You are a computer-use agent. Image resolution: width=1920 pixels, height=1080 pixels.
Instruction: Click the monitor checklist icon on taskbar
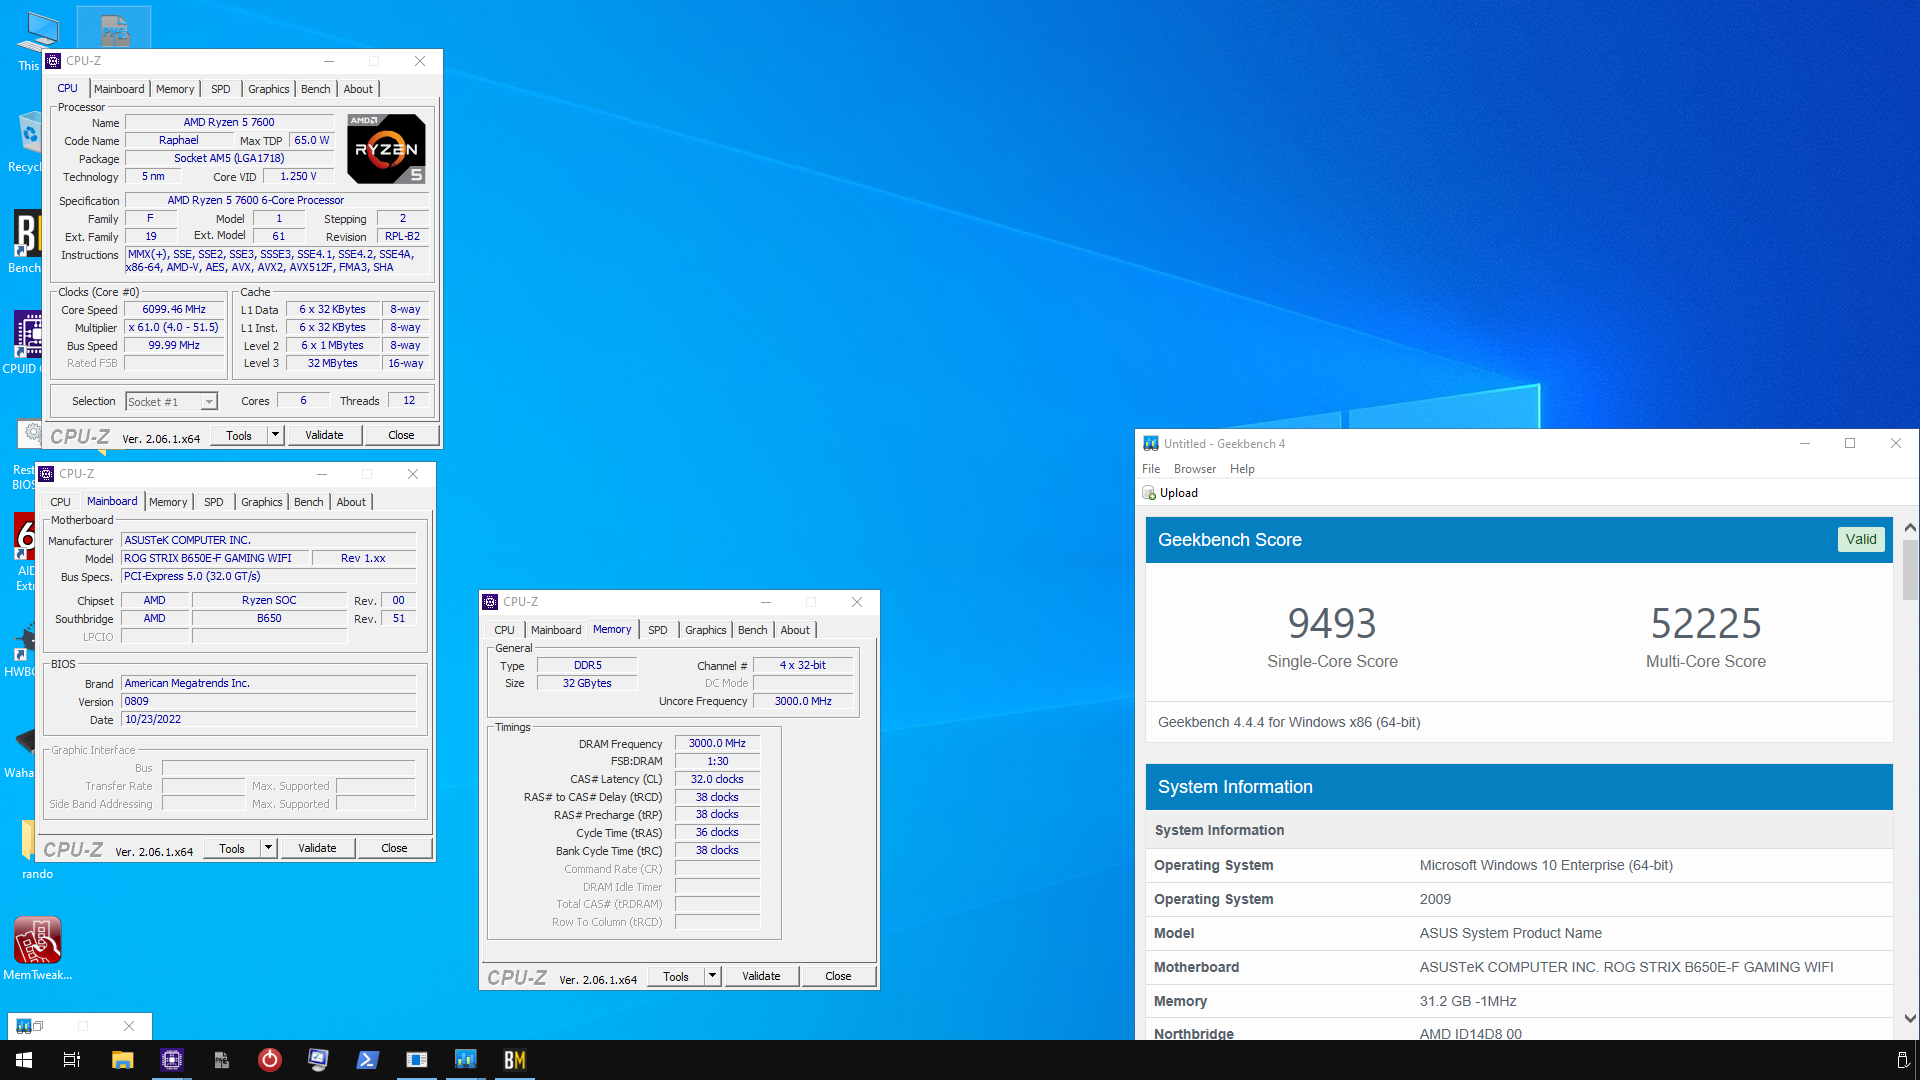[319, 1060]
